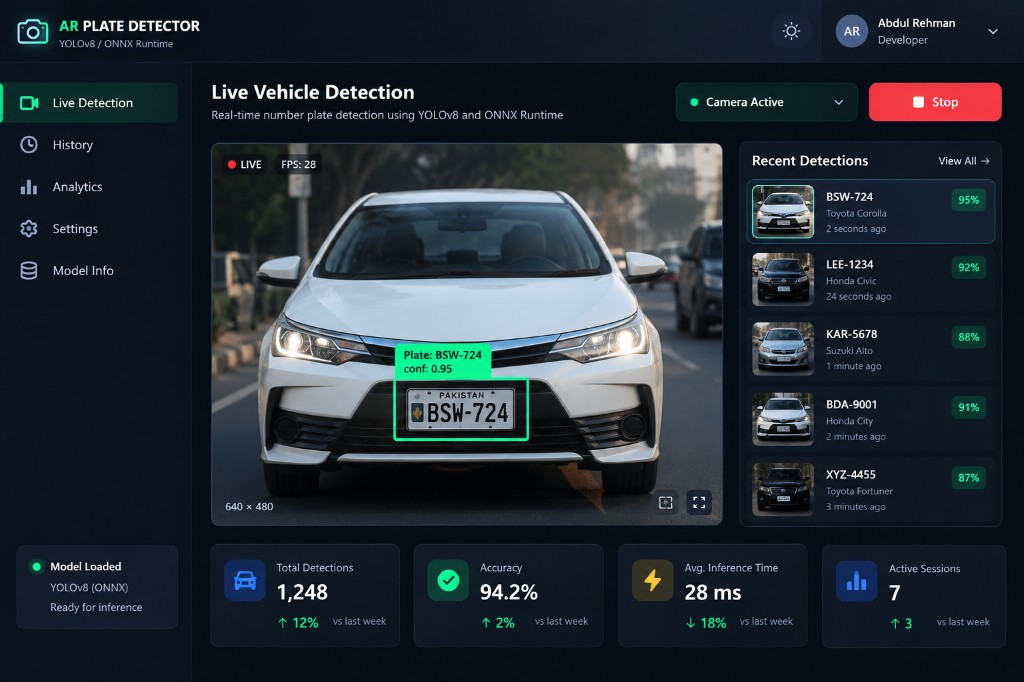Click the Analytics bar chart icon

(x=29, y=187)
